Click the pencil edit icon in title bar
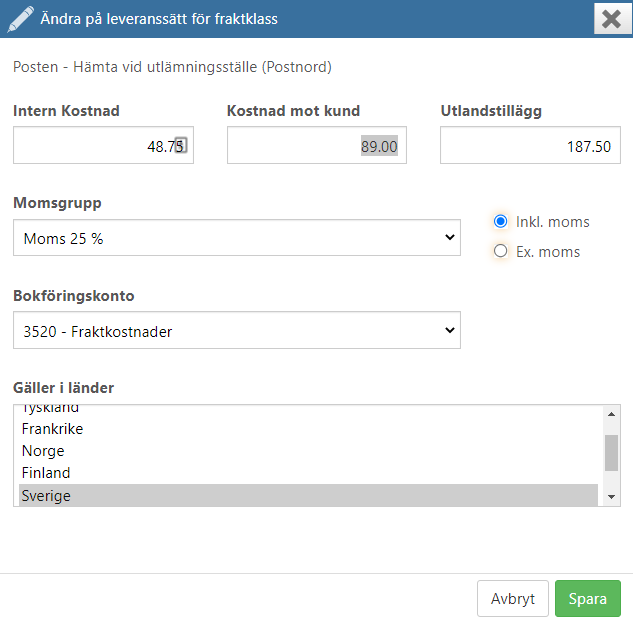The height and width of the screenshot is (620, 633). pos(20,19)
